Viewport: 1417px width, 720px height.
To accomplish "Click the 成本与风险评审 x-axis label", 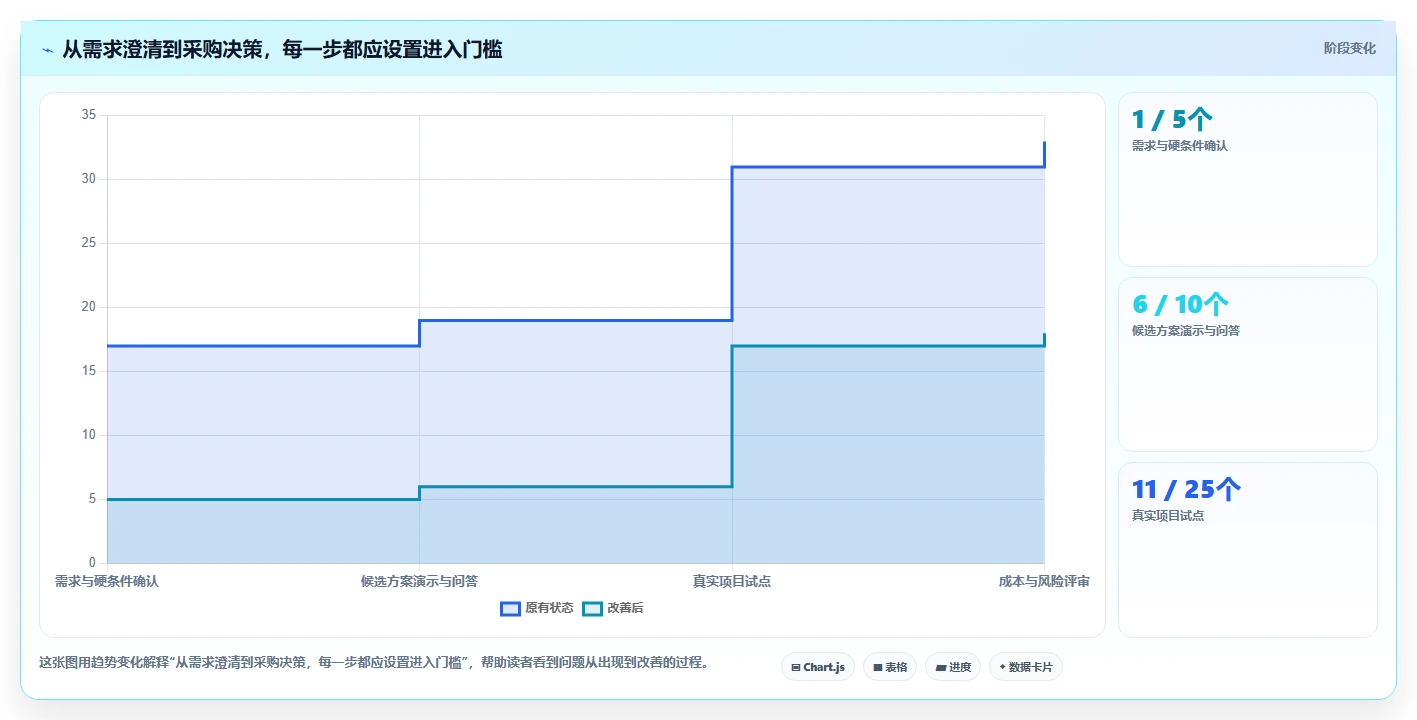I will tap(1044, 581).
